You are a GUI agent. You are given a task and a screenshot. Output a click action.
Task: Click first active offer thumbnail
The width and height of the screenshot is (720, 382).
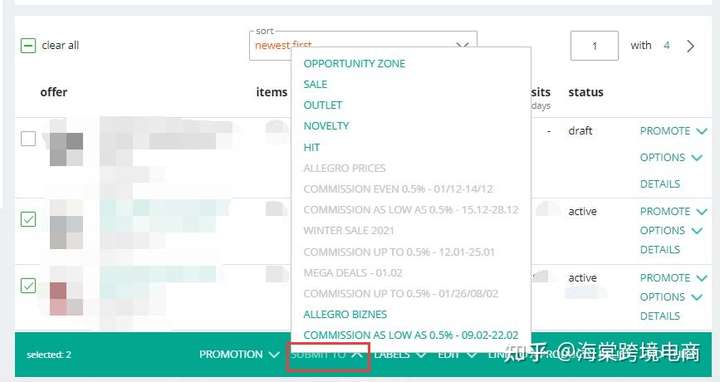pos(66,232)
